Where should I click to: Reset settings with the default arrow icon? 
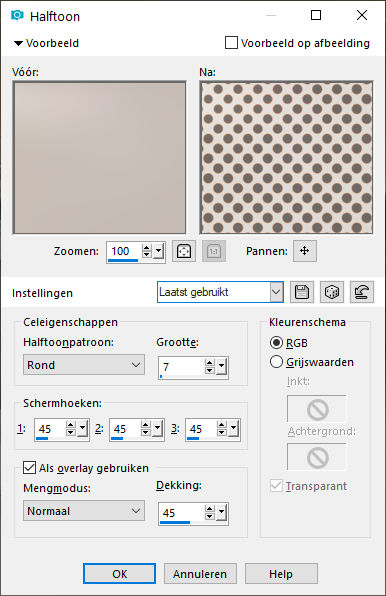coord(362,292)
